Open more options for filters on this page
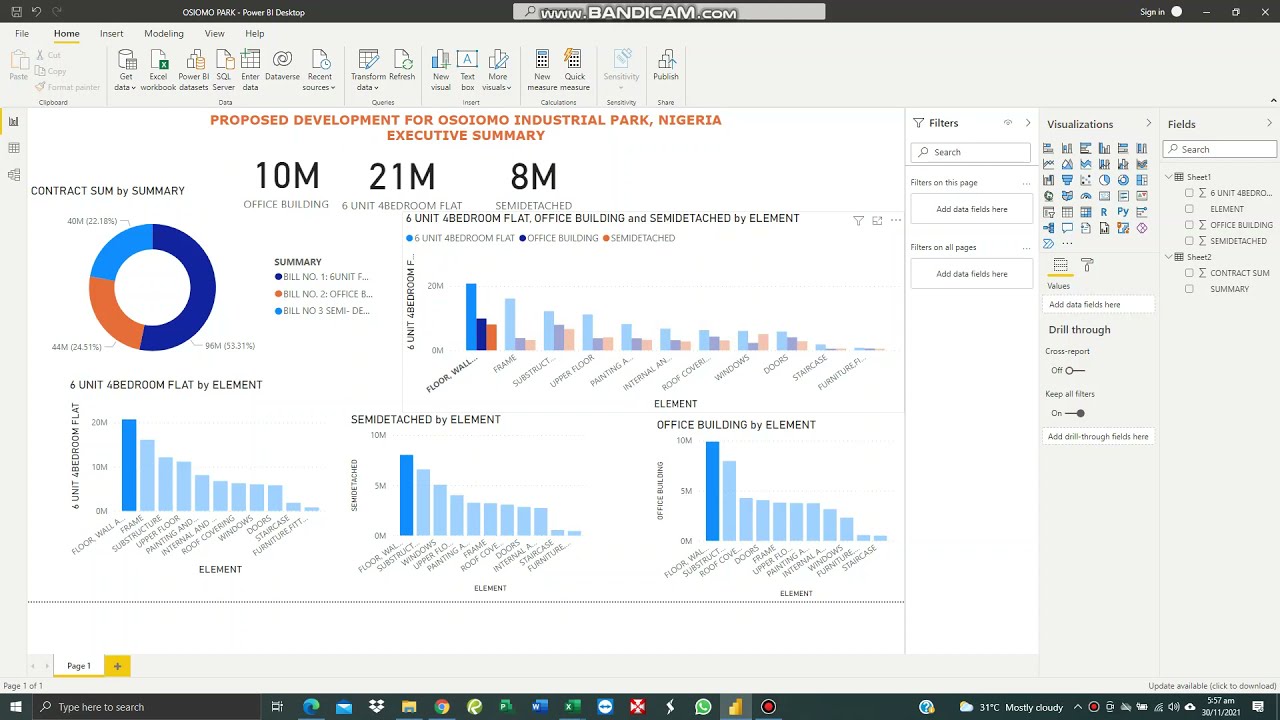1280x720 pixels. (1026, 183)
